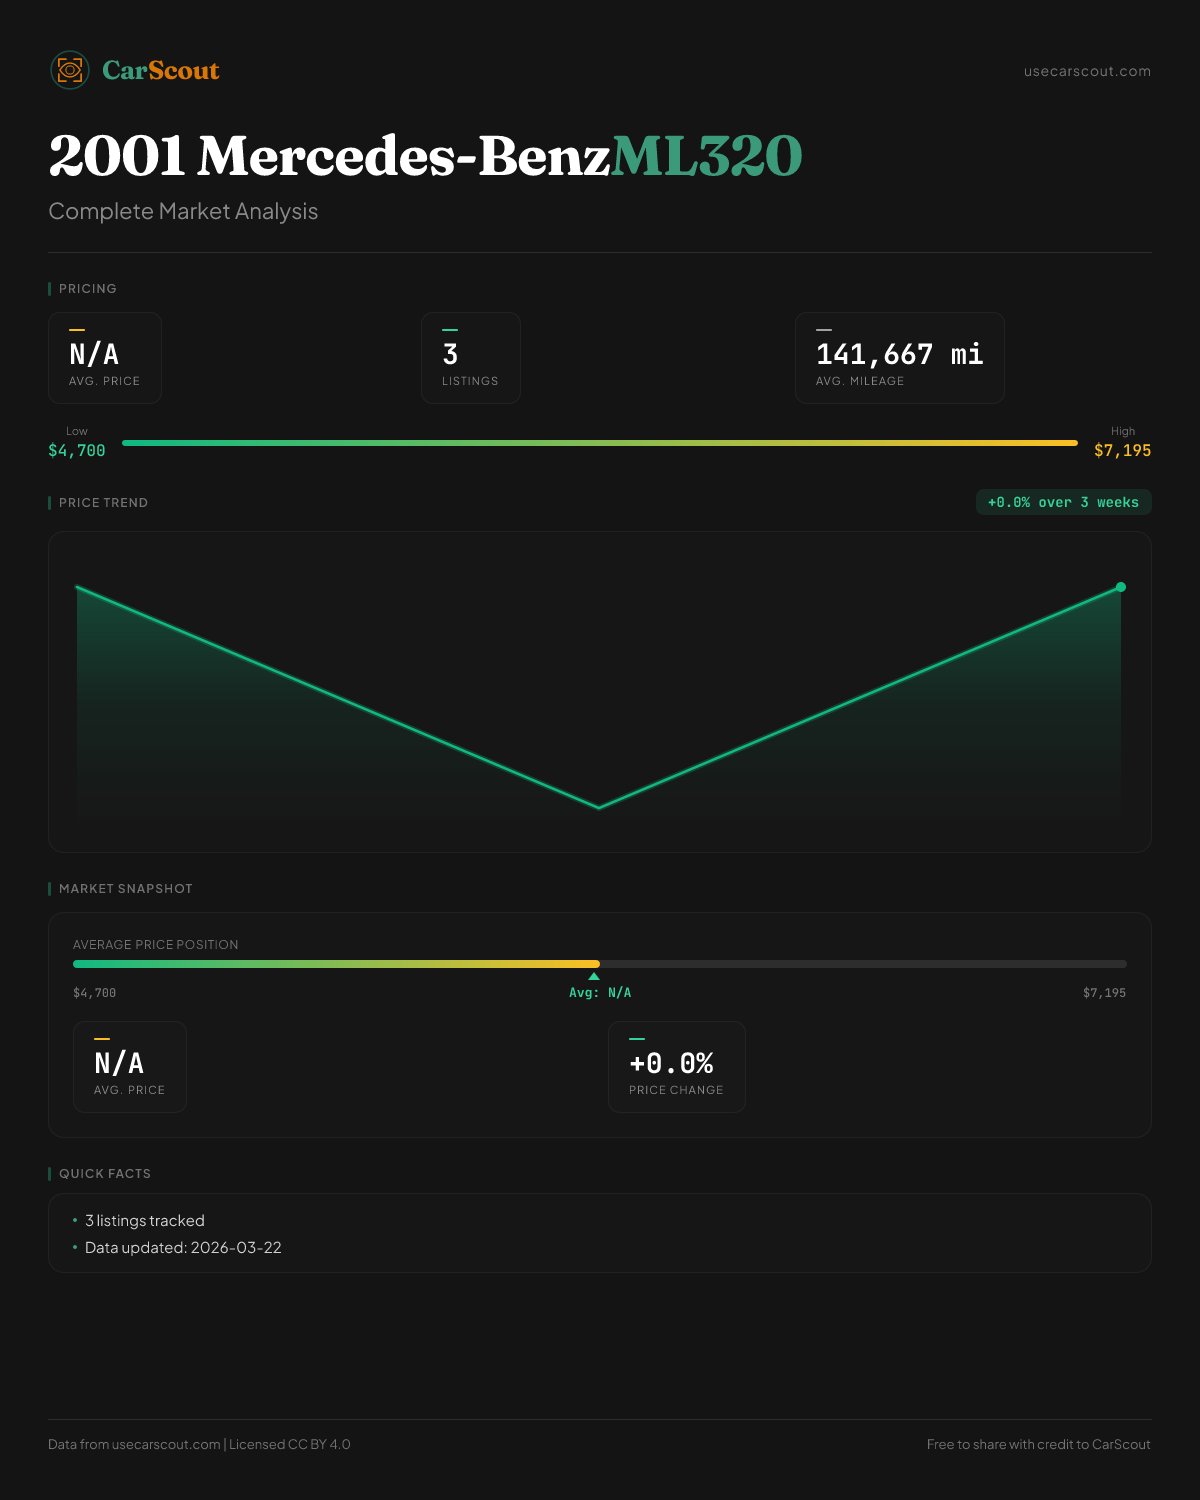Click the 3 listings tracked bullet item

(x=144, y=1221)
